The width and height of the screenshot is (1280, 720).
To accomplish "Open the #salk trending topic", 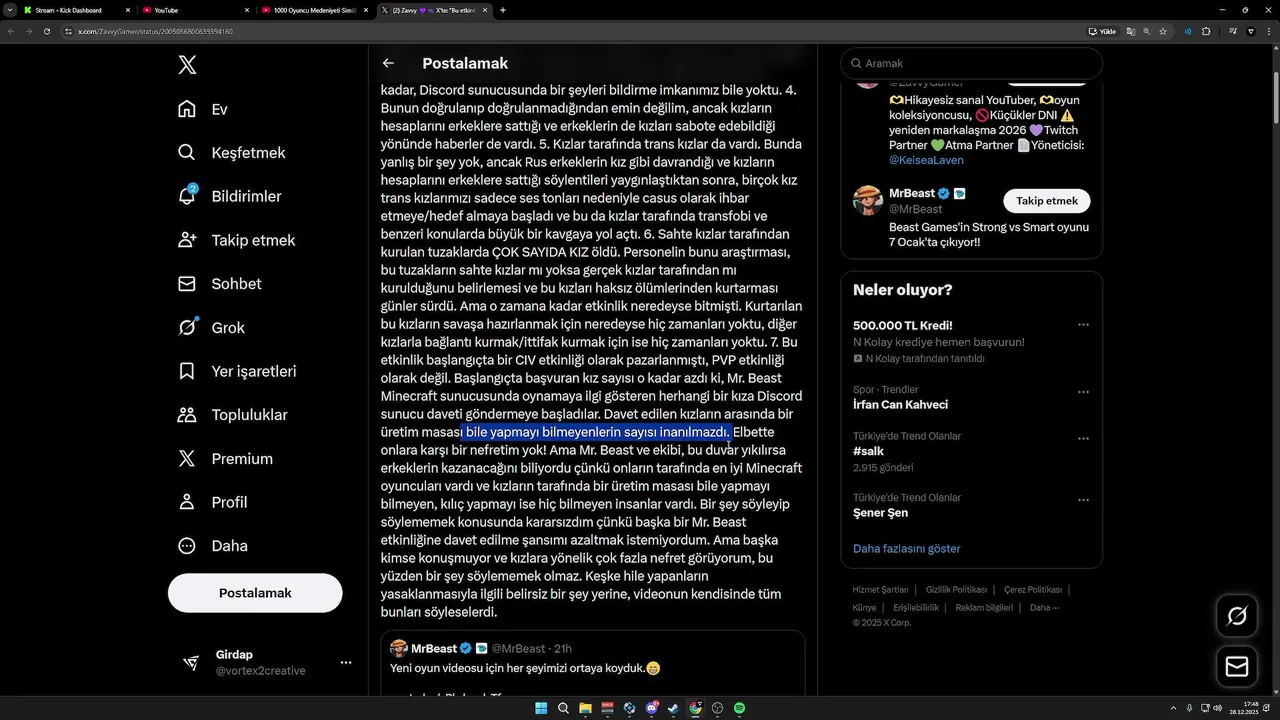I will 868,451.
